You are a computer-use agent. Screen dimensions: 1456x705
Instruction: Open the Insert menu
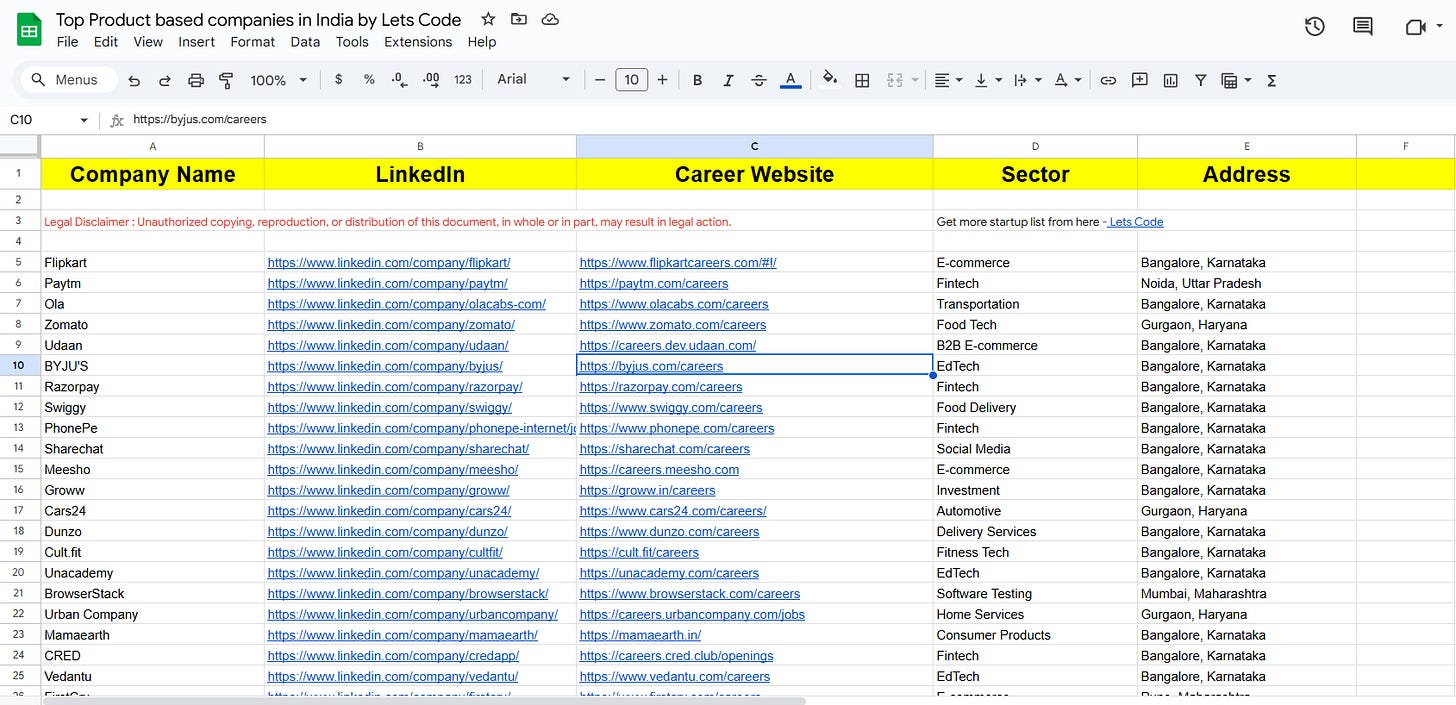197,42
